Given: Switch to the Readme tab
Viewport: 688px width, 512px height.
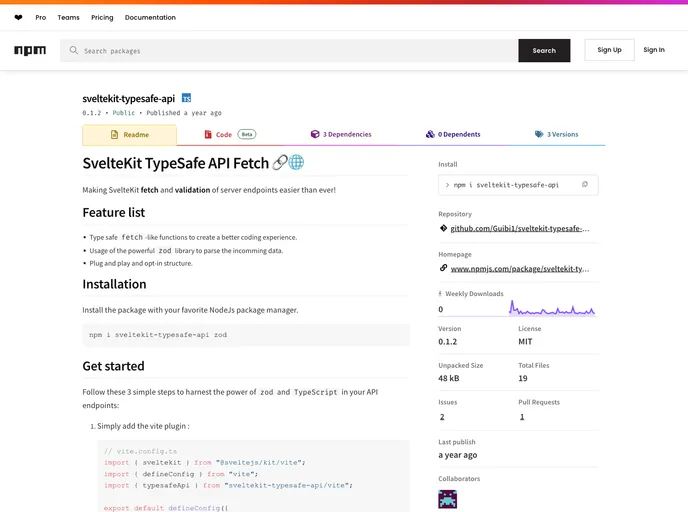Looking at the screenshot, I should (x=129, y=135).
